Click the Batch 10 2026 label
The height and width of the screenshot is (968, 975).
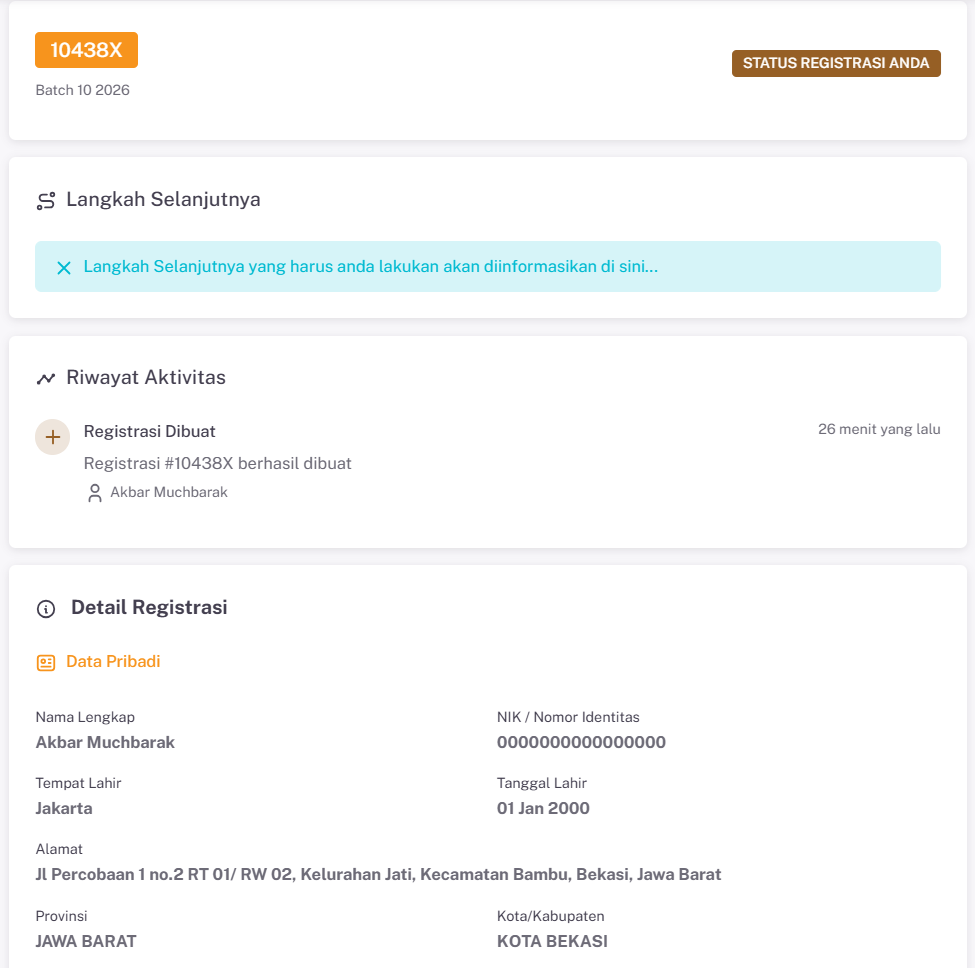point(83,90)
